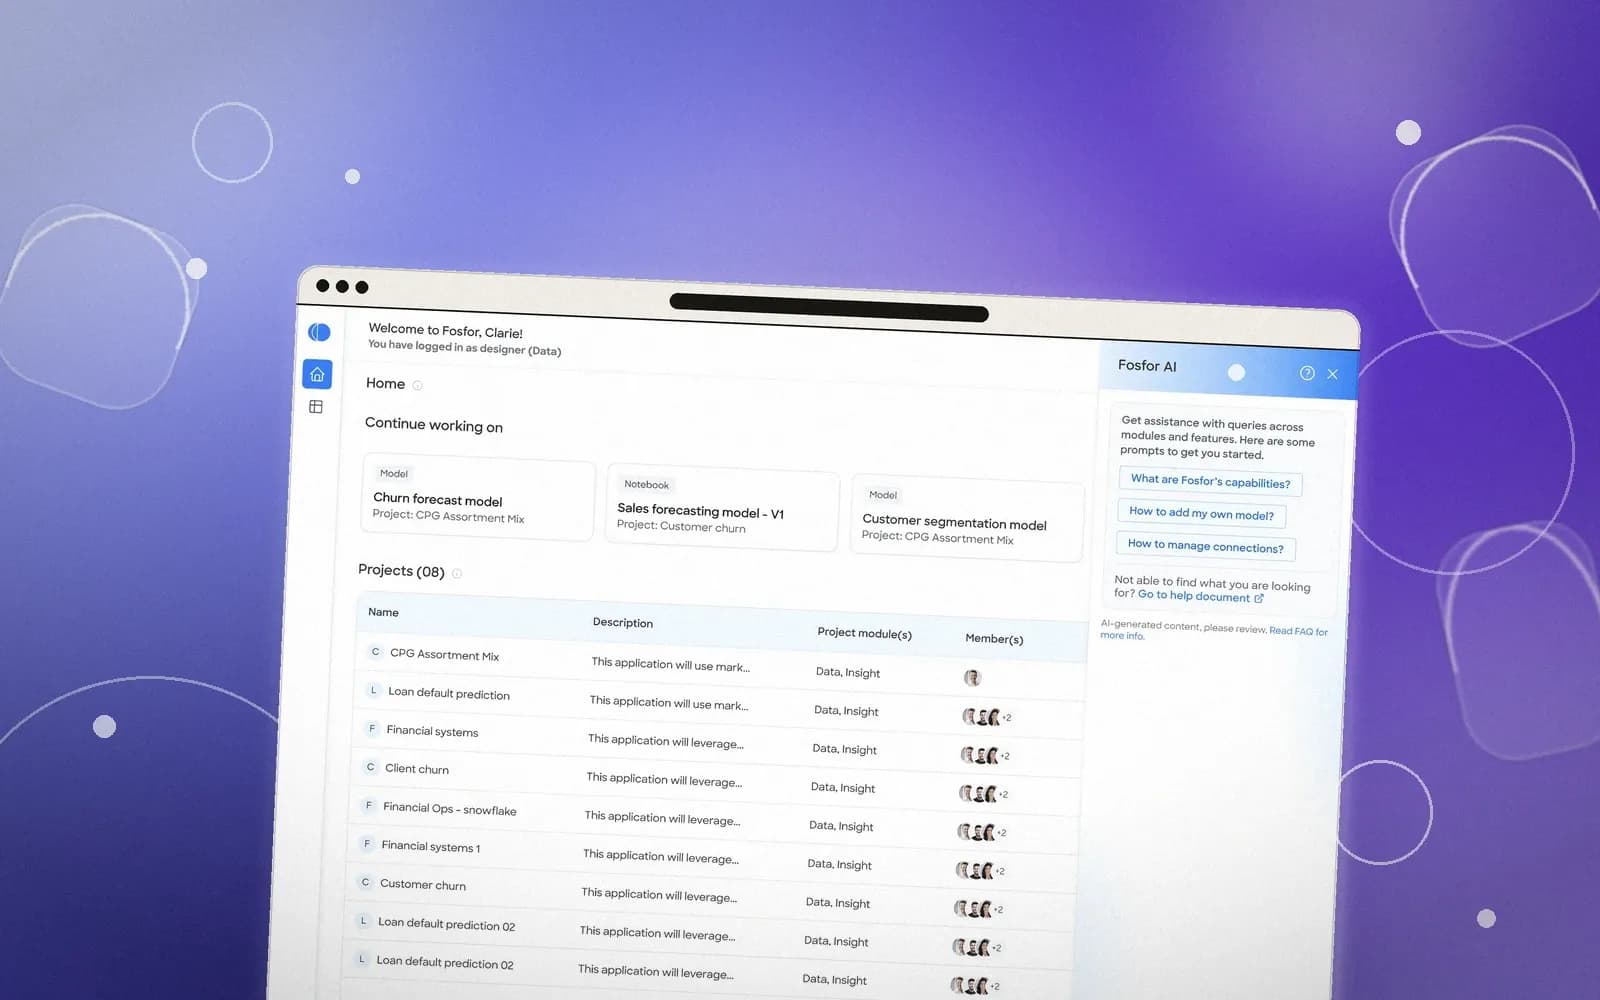1600x1000 pixels.
Task: Click the F badge beside Financial systems 1
Action: (x=367, y=844)
